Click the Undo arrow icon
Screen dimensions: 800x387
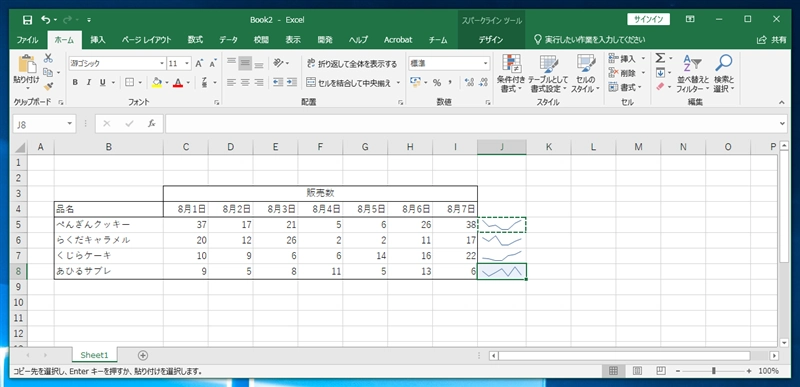coord(46,20)
